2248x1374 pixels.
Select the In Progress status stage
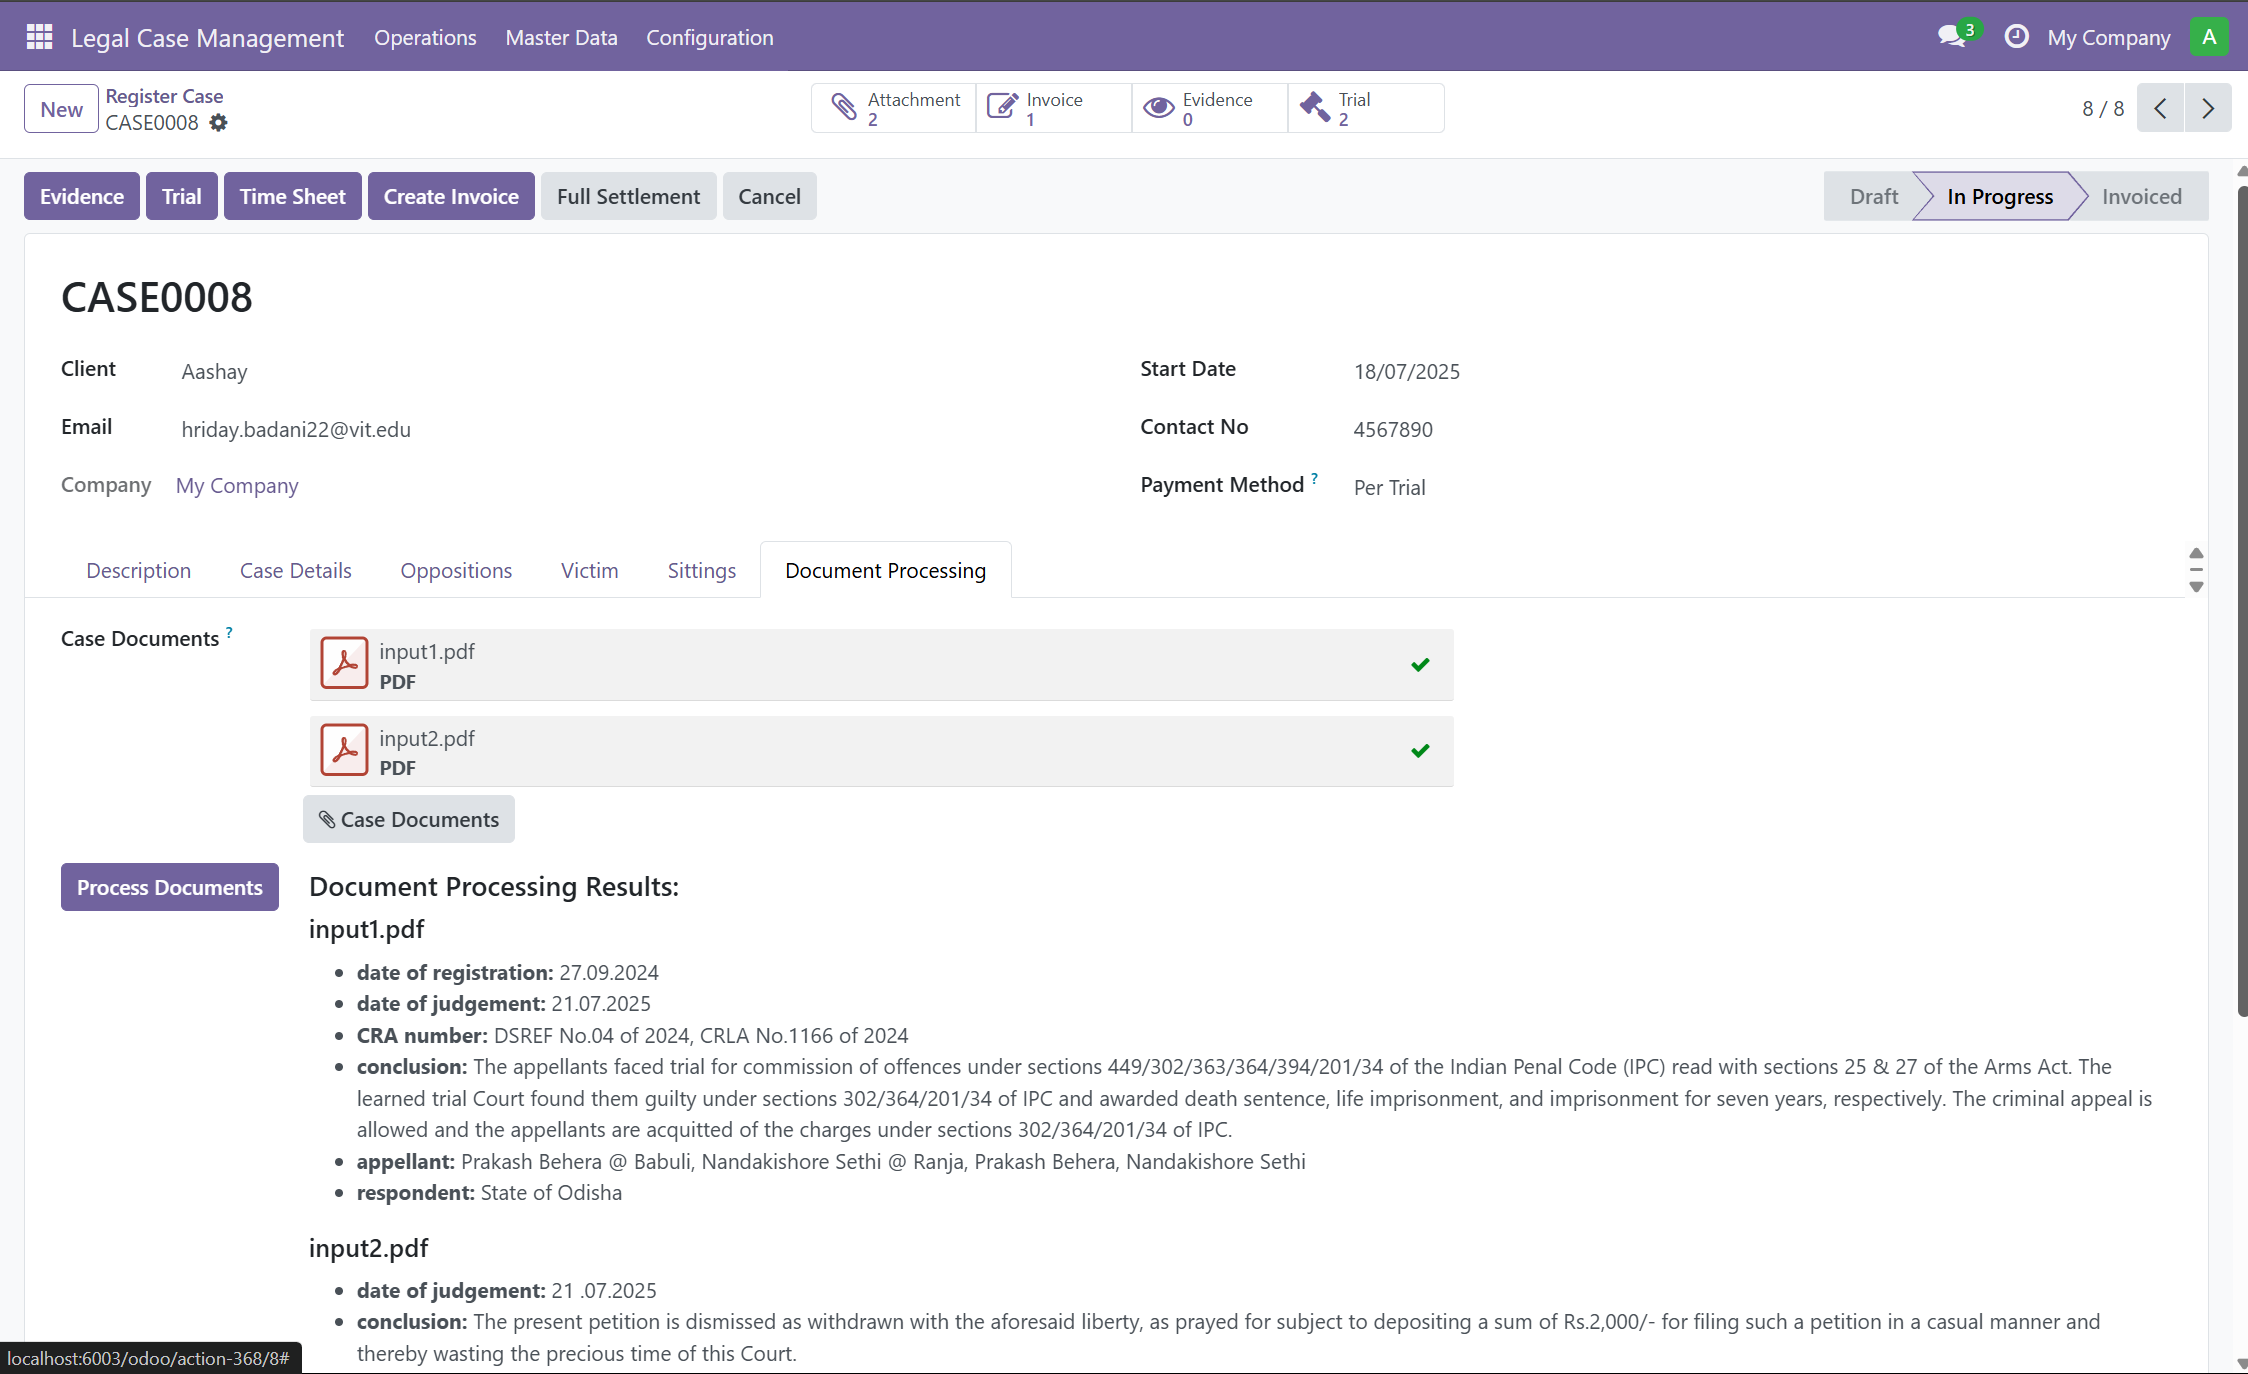point(1999,197)
